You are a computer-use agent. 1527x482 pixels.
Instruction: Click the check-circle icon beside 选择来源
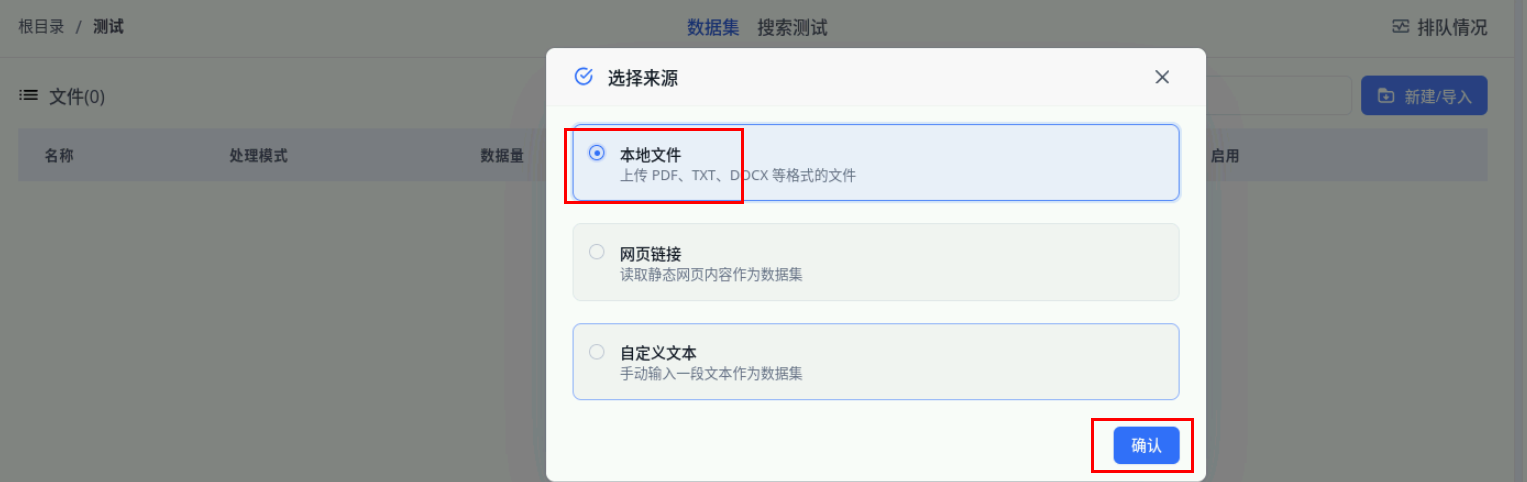[x=584, y=77]
